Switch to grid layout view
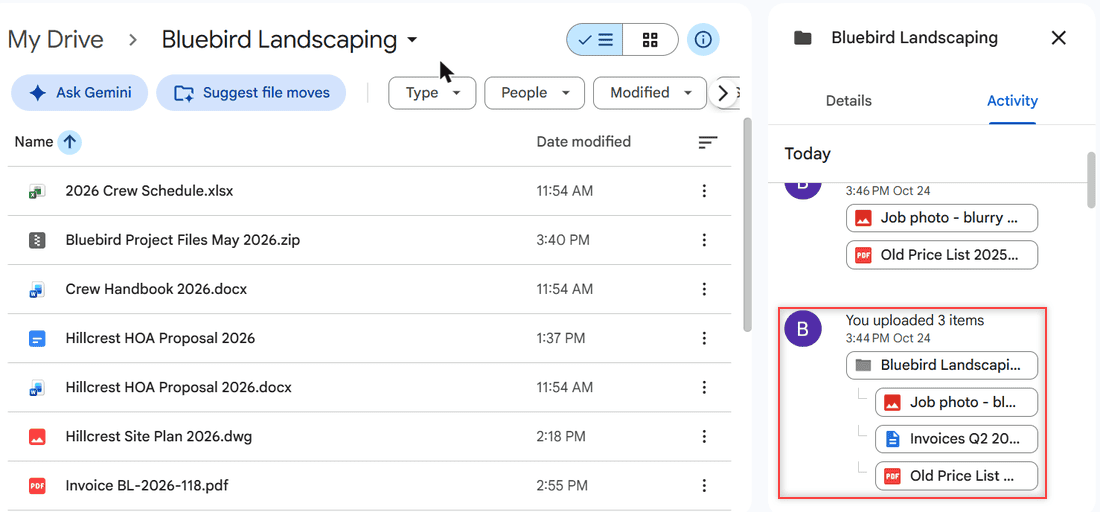This screenshot has width=1100, height=512. point(650,40)
